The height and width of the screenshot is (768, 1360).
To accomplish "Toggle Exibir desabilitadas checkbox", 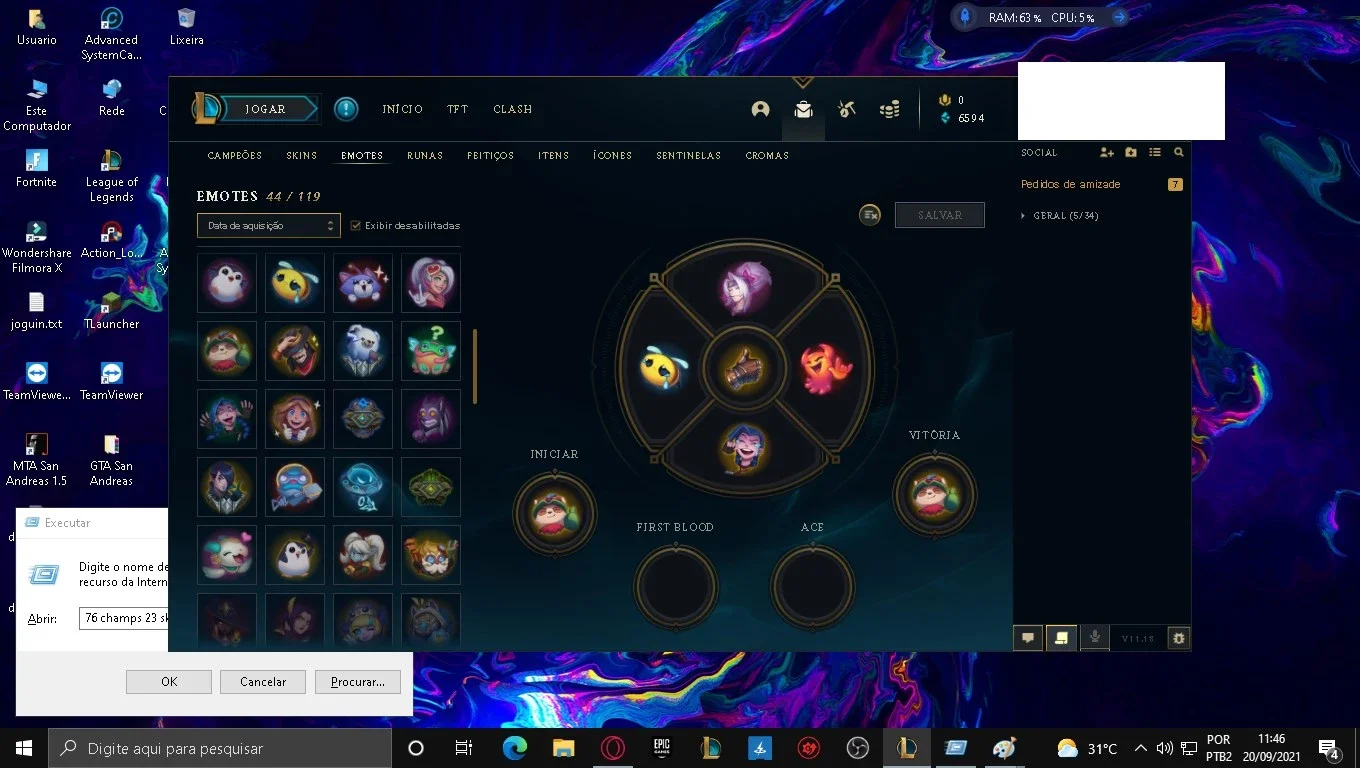I will [x=355, y=226].
